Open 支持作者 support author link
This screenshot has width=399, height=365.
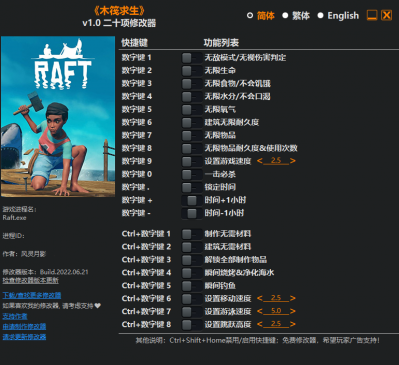(x=15, y=316)
